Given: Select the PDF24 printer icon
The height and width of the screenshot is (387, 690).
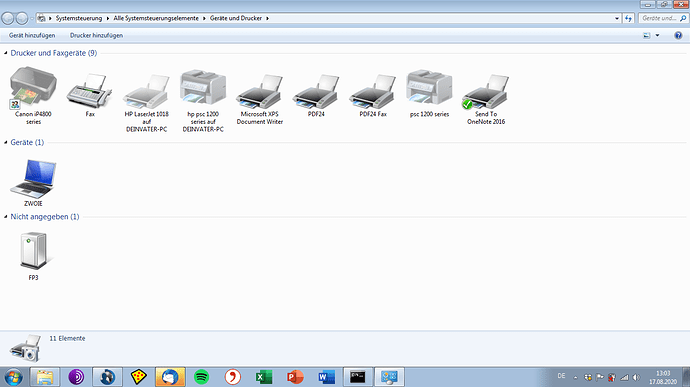Looking at the screenshot, I should tap(316, 95).
